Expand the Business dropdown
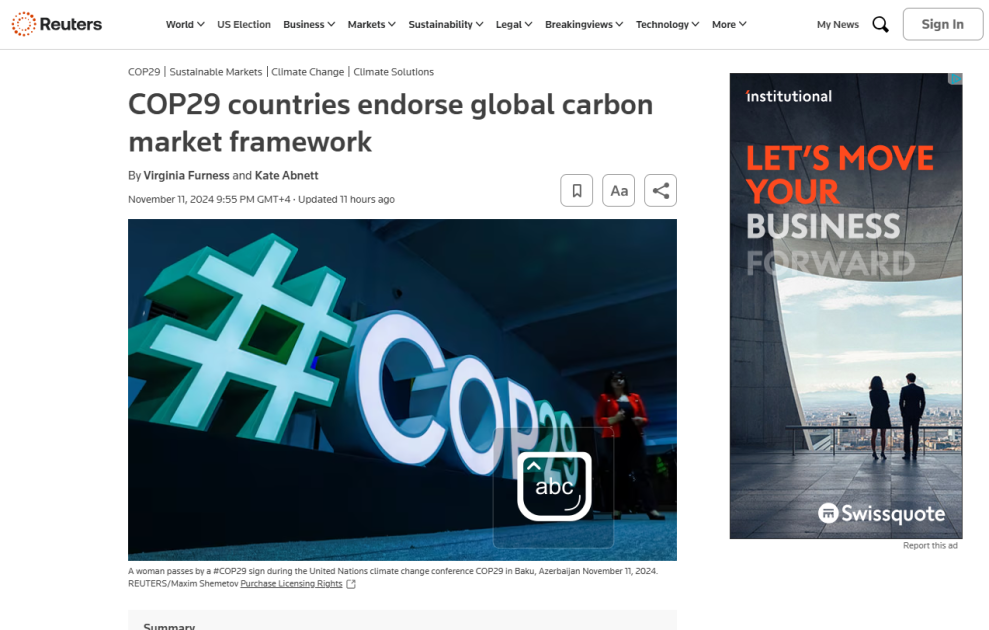 pos(308,25)
